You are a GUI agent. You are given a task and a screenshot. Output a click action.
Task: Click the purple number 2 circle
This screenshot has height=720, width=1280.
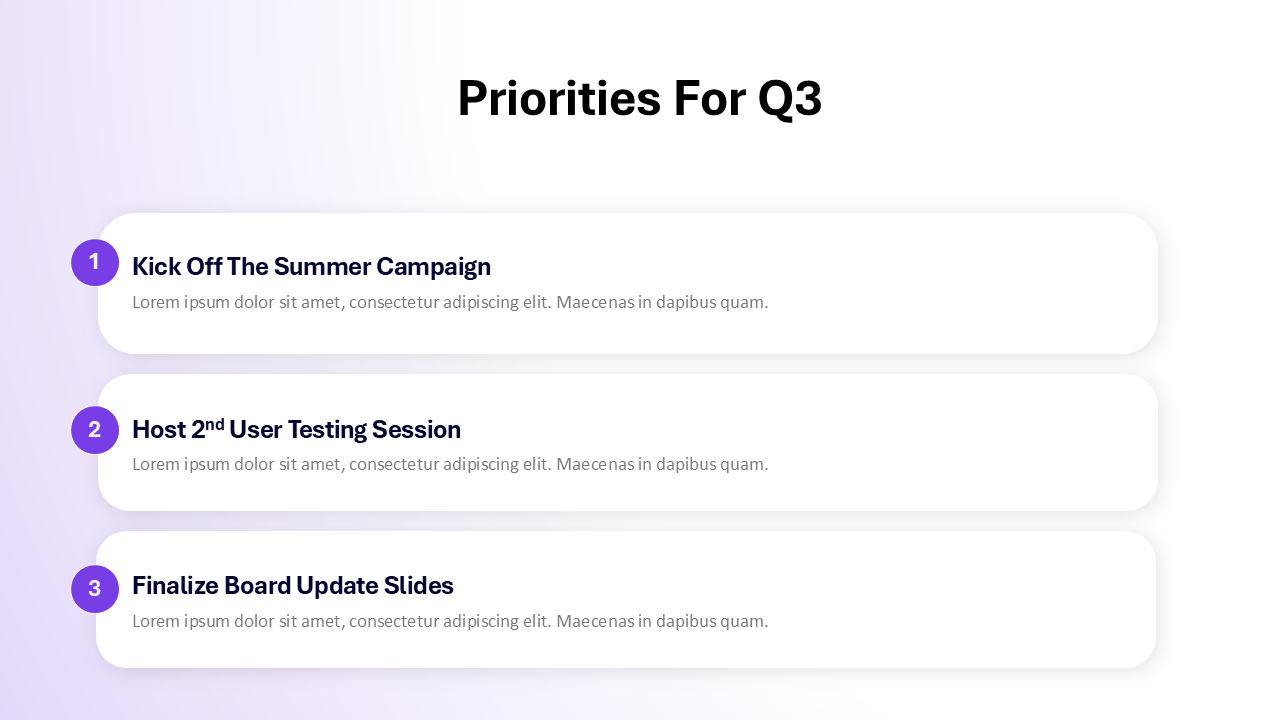tap(95, 430)
